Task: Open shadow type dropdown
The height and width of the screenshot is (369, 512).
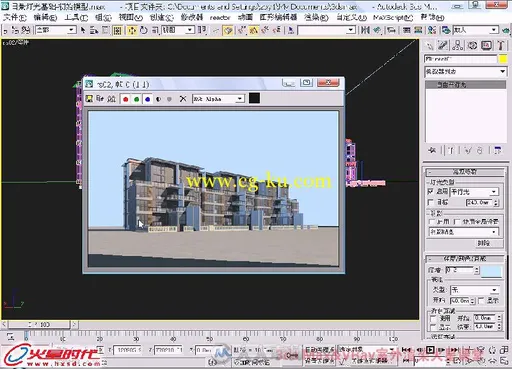Action: coord(463,232)
